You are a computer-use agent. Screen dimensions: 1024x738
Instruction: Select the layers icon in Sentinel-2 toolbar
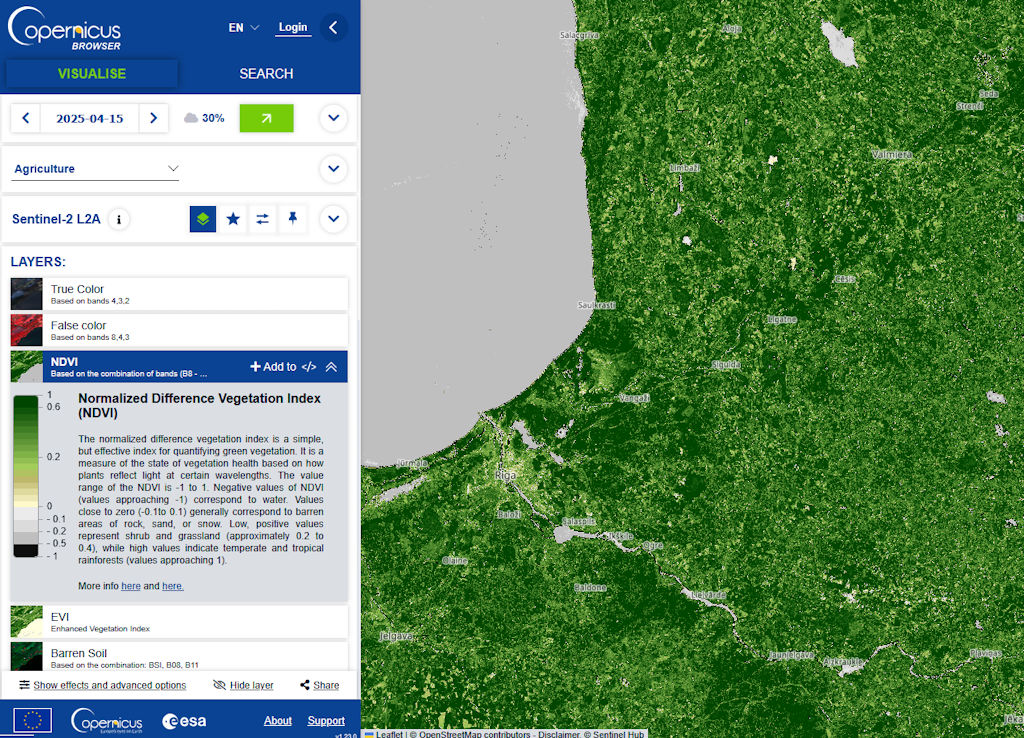pyautogui.click(x=203, y=219)
